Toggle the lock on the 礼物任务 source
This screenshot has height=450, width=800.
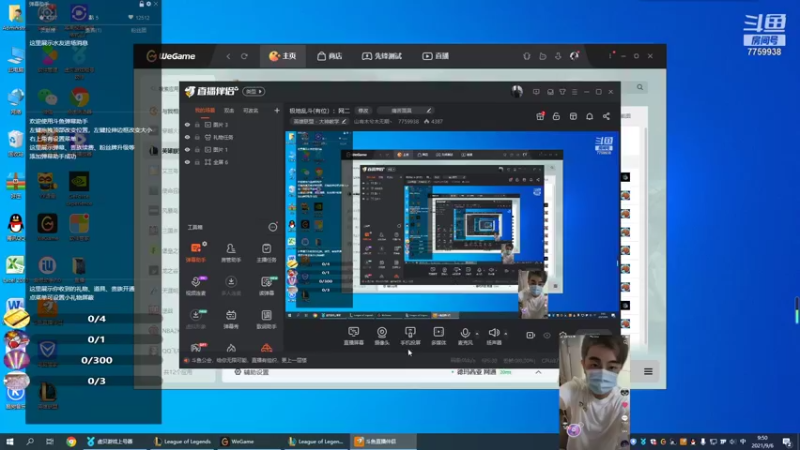pos(197,137)
